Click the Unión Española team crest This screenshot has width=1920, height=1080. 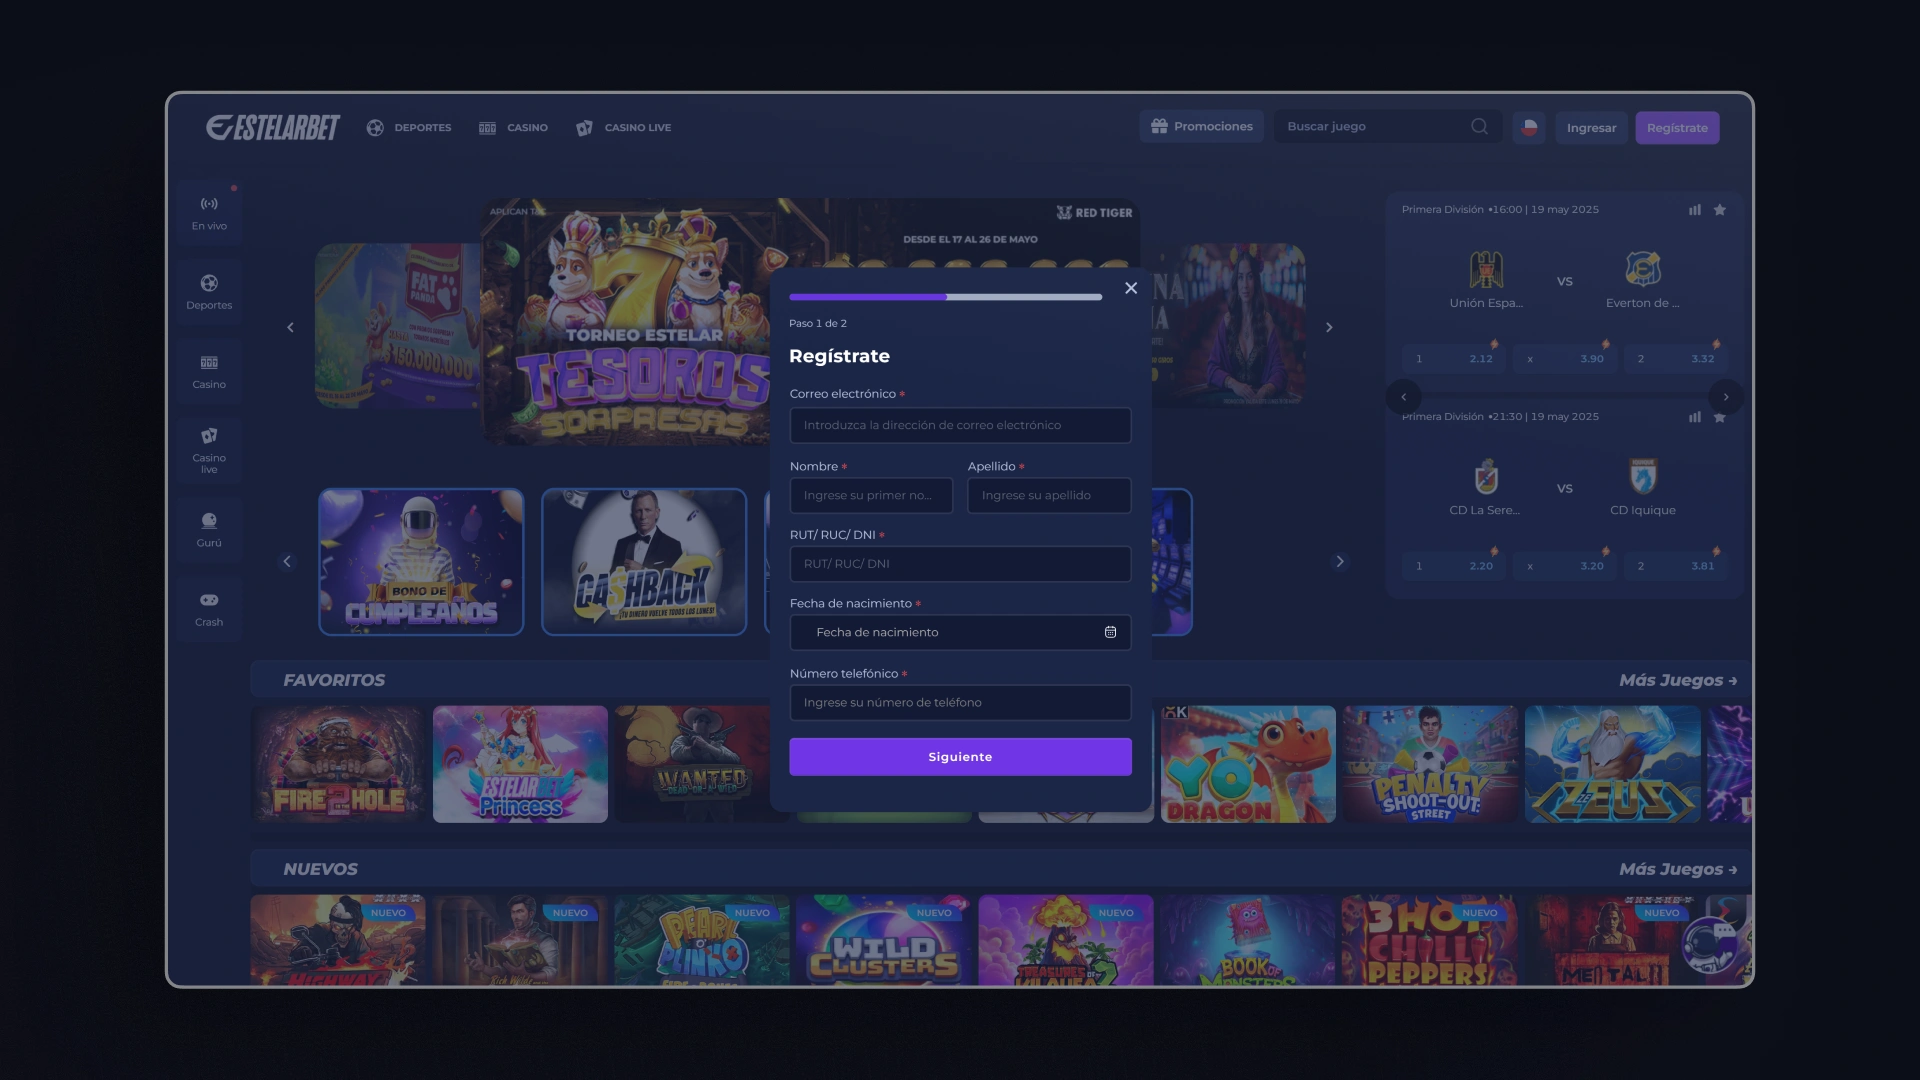click(x=1486, y=269)
